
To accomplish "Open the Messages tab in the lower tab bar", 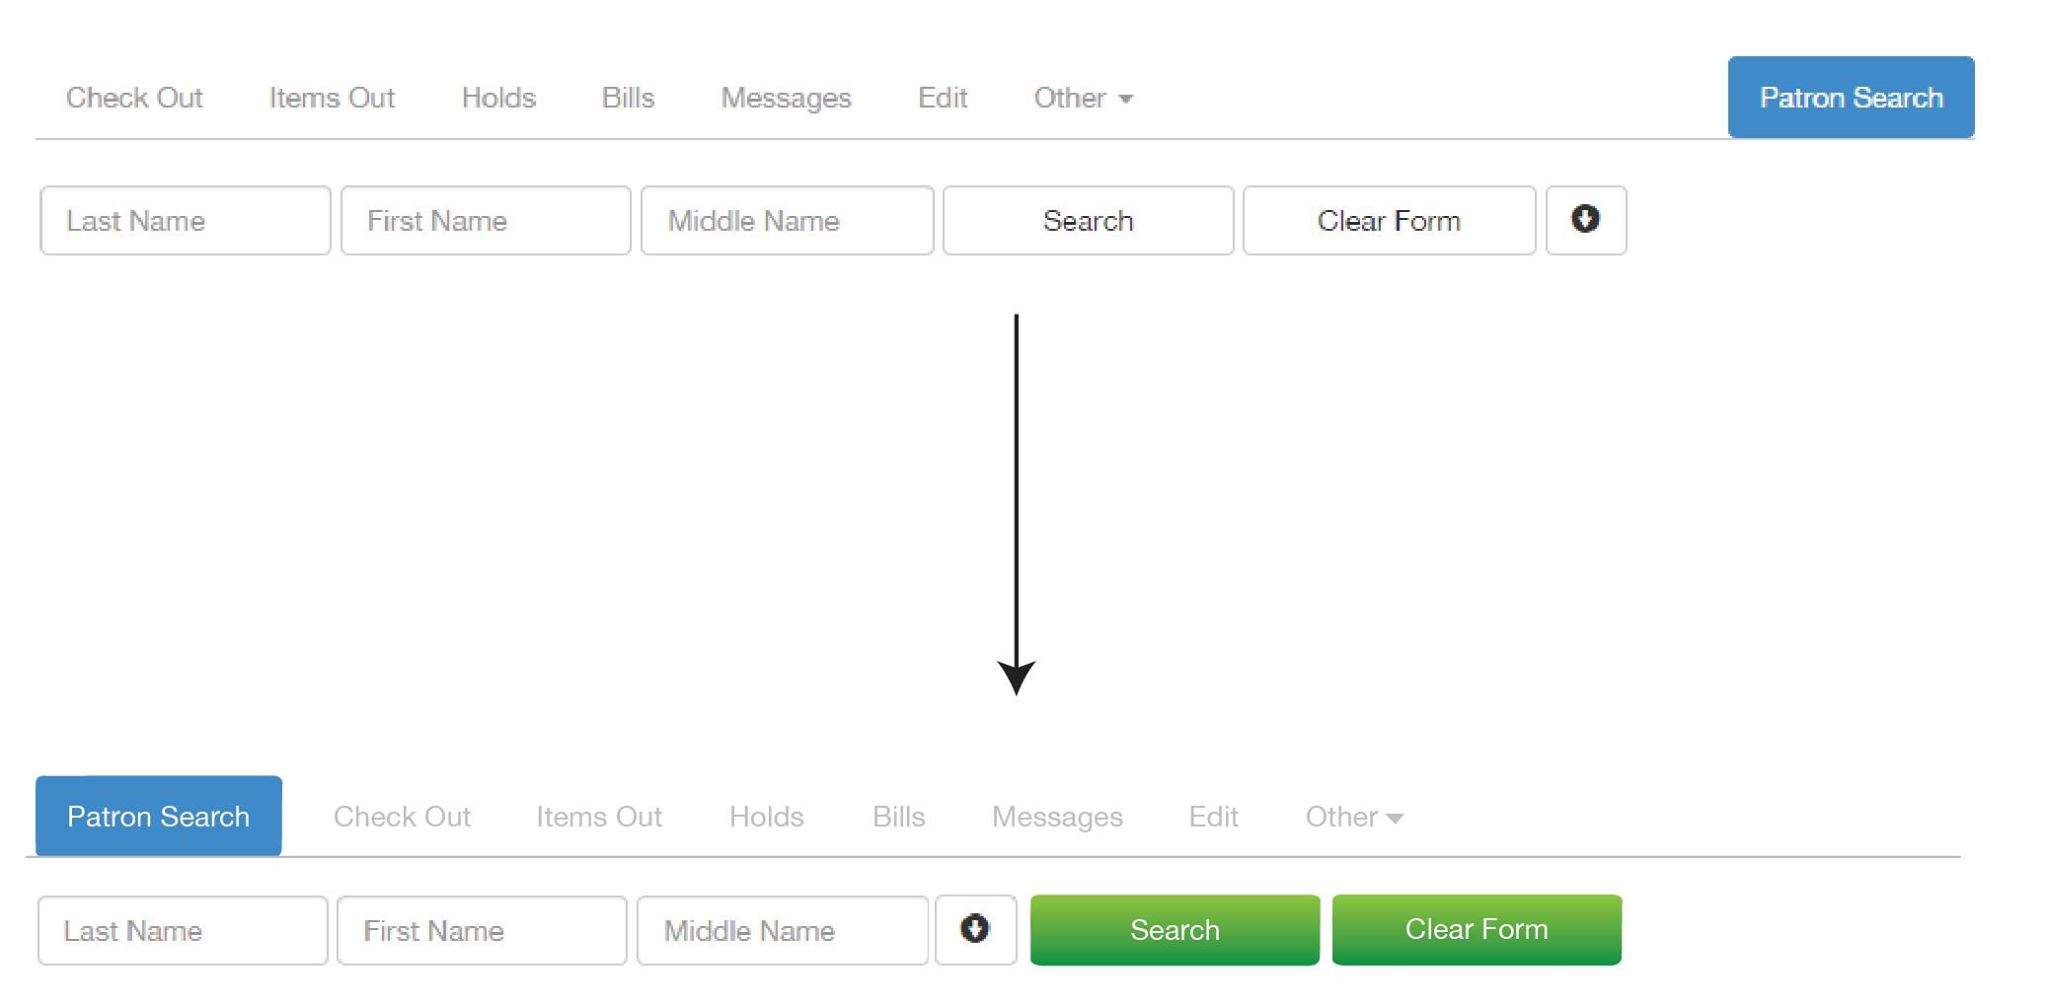I will tap(1057, 817).
